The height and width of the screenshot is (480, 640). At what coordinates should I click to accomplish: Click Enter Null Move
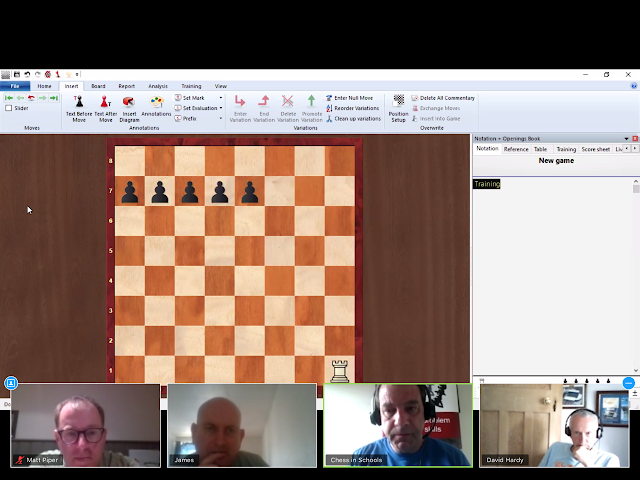click(349, 98)
